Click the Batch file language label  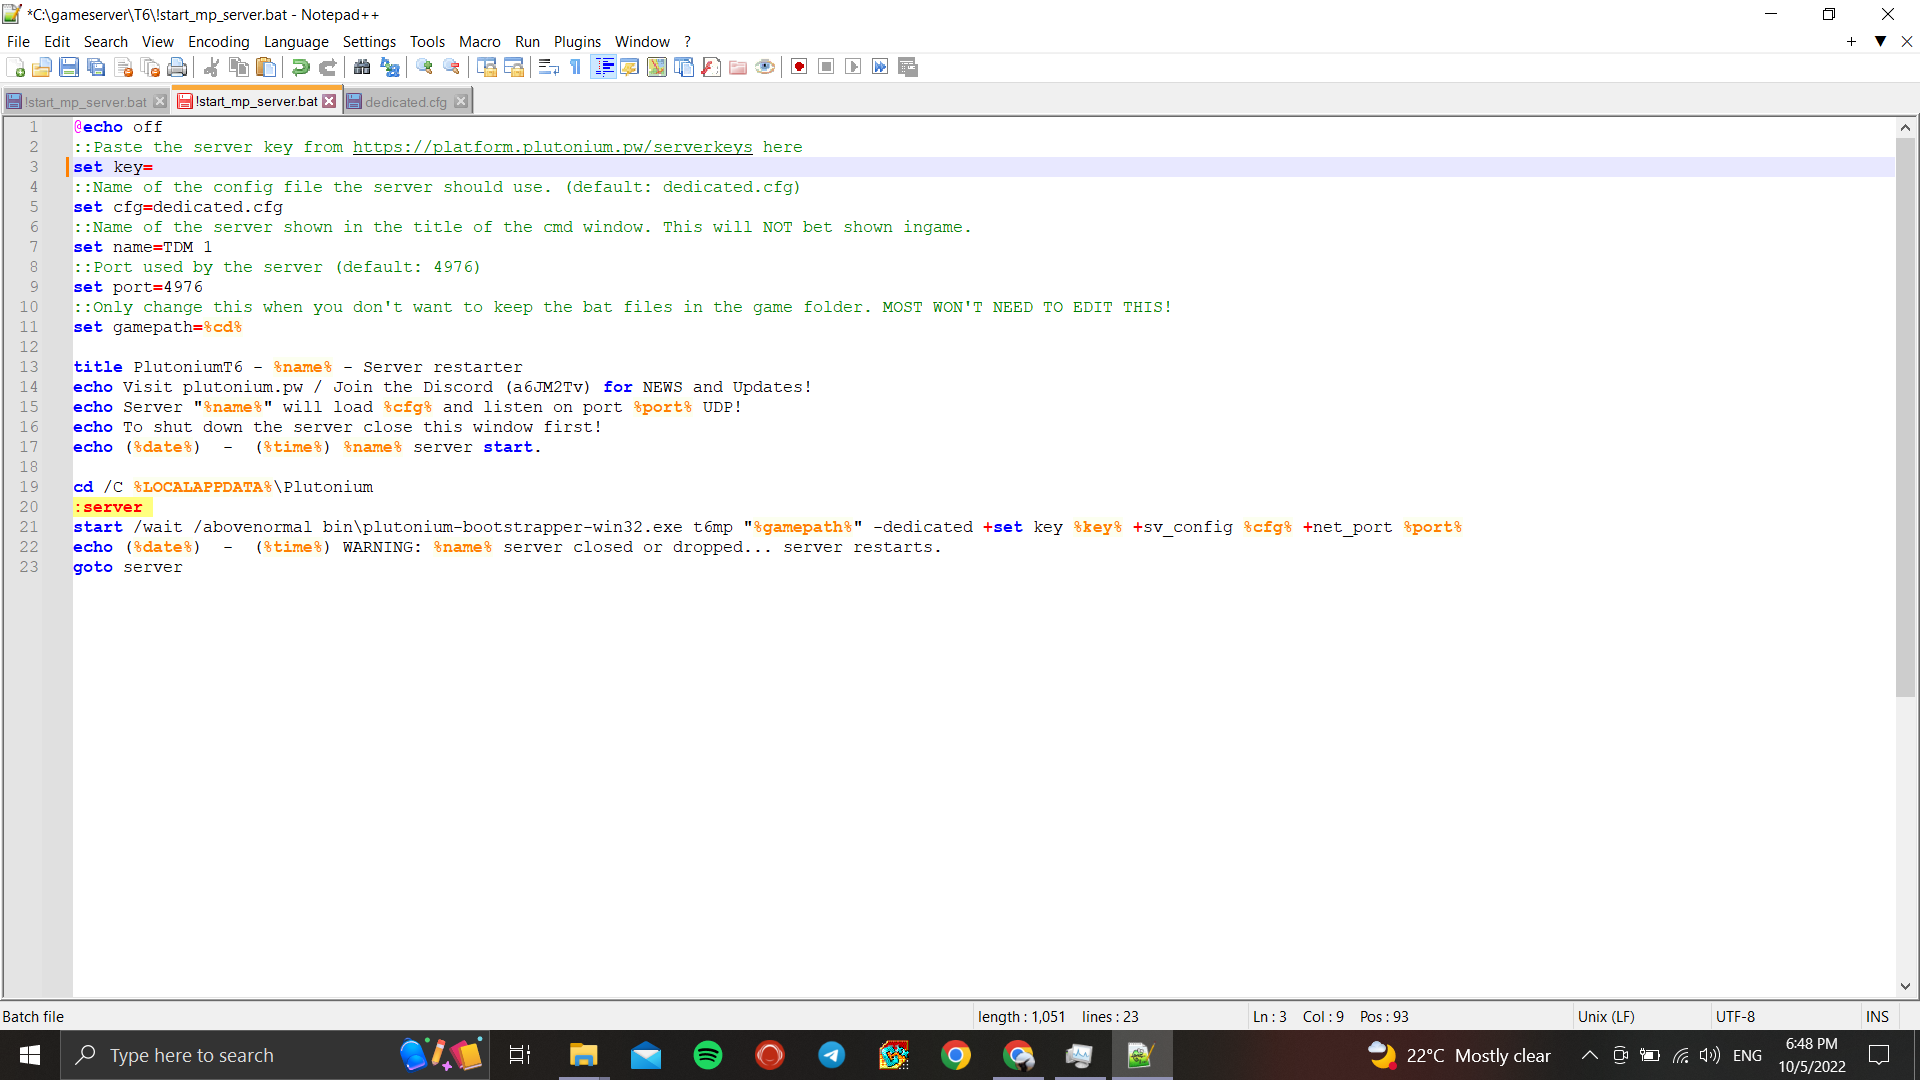[33, 1016]
